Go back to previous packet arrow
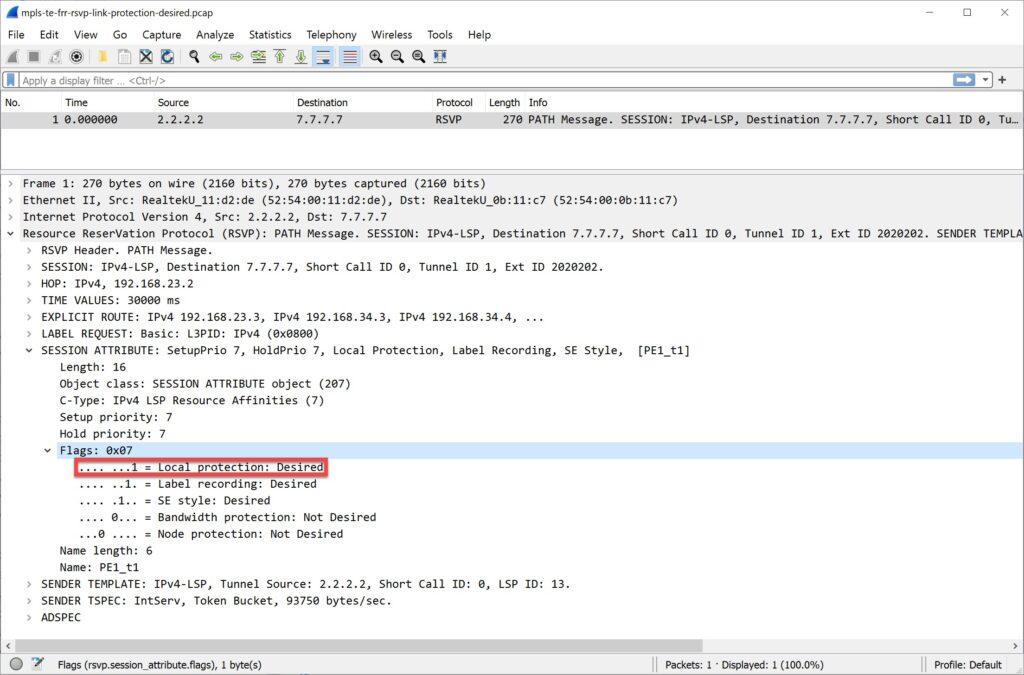 point(216,57)
